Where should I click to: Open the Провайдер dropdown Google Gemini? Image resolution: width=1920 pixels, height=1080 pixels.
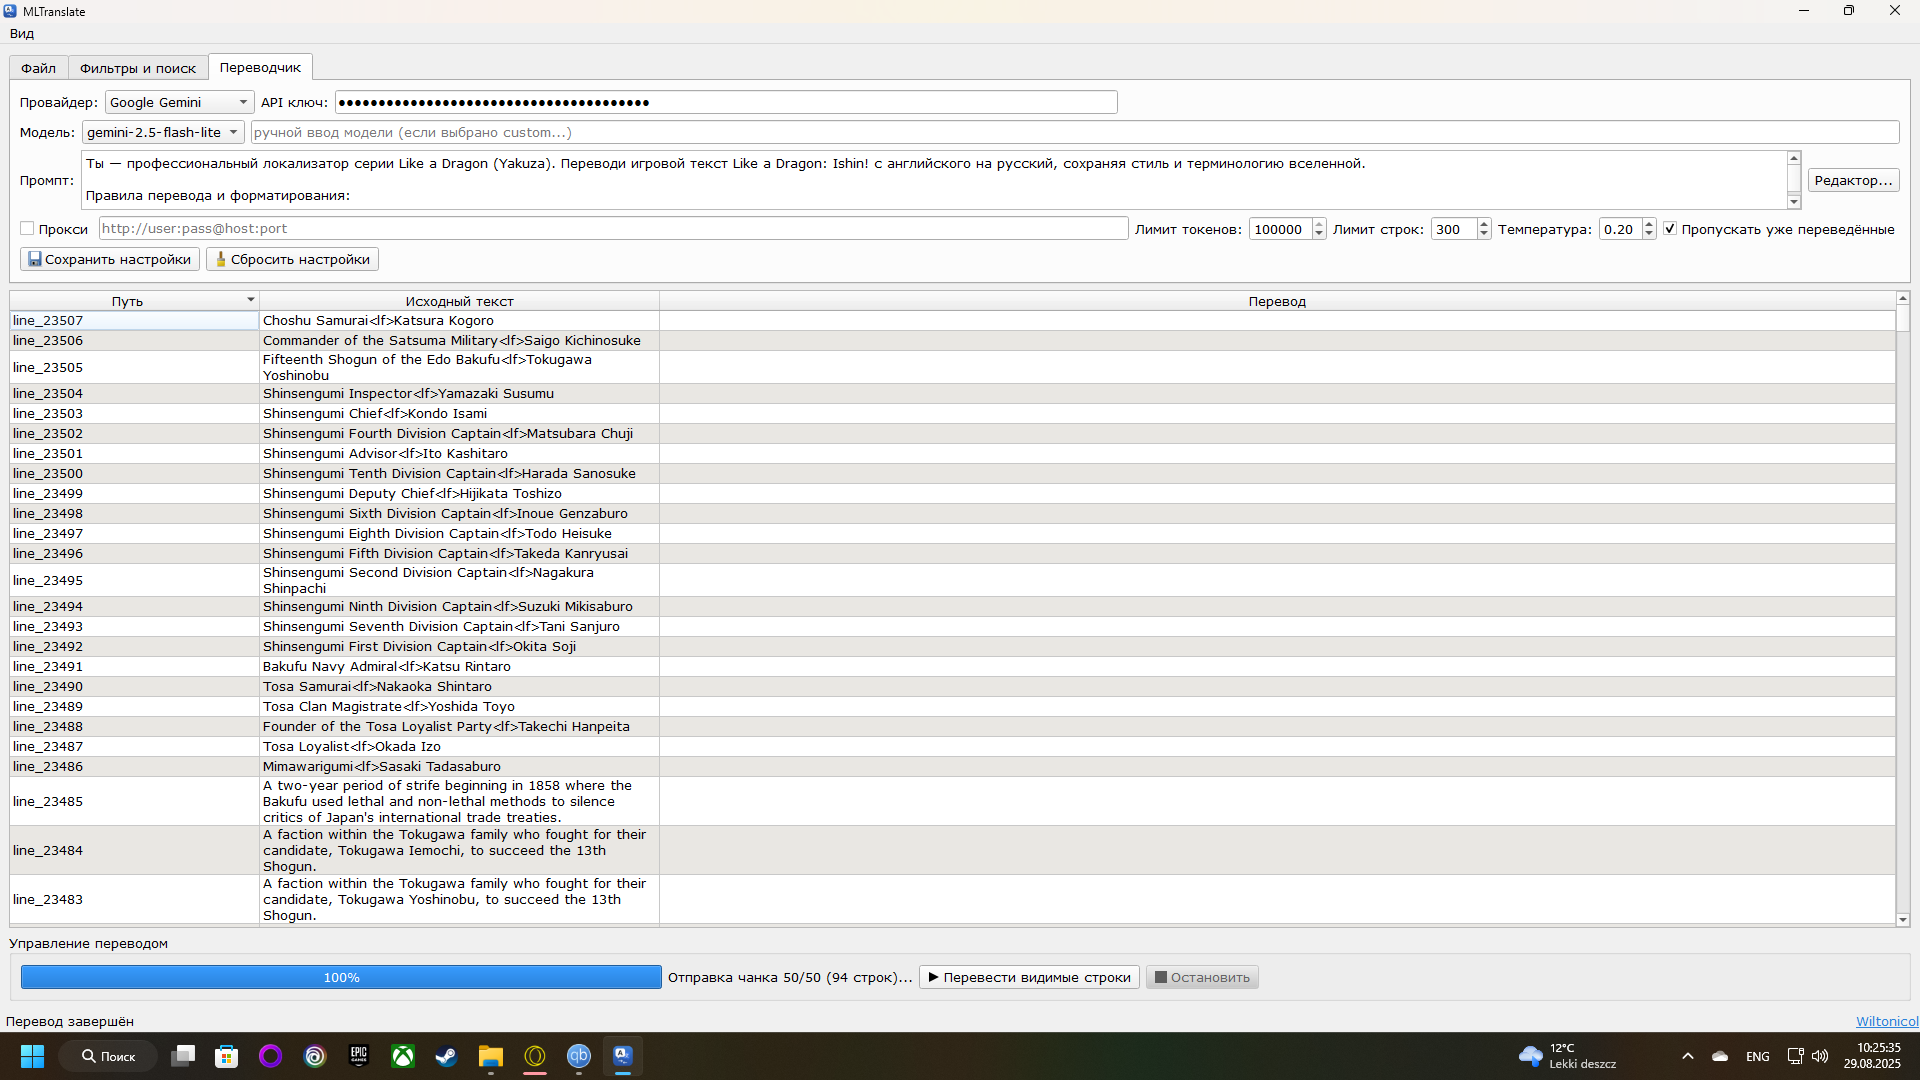pyautogui.click(x=179, y=102)
